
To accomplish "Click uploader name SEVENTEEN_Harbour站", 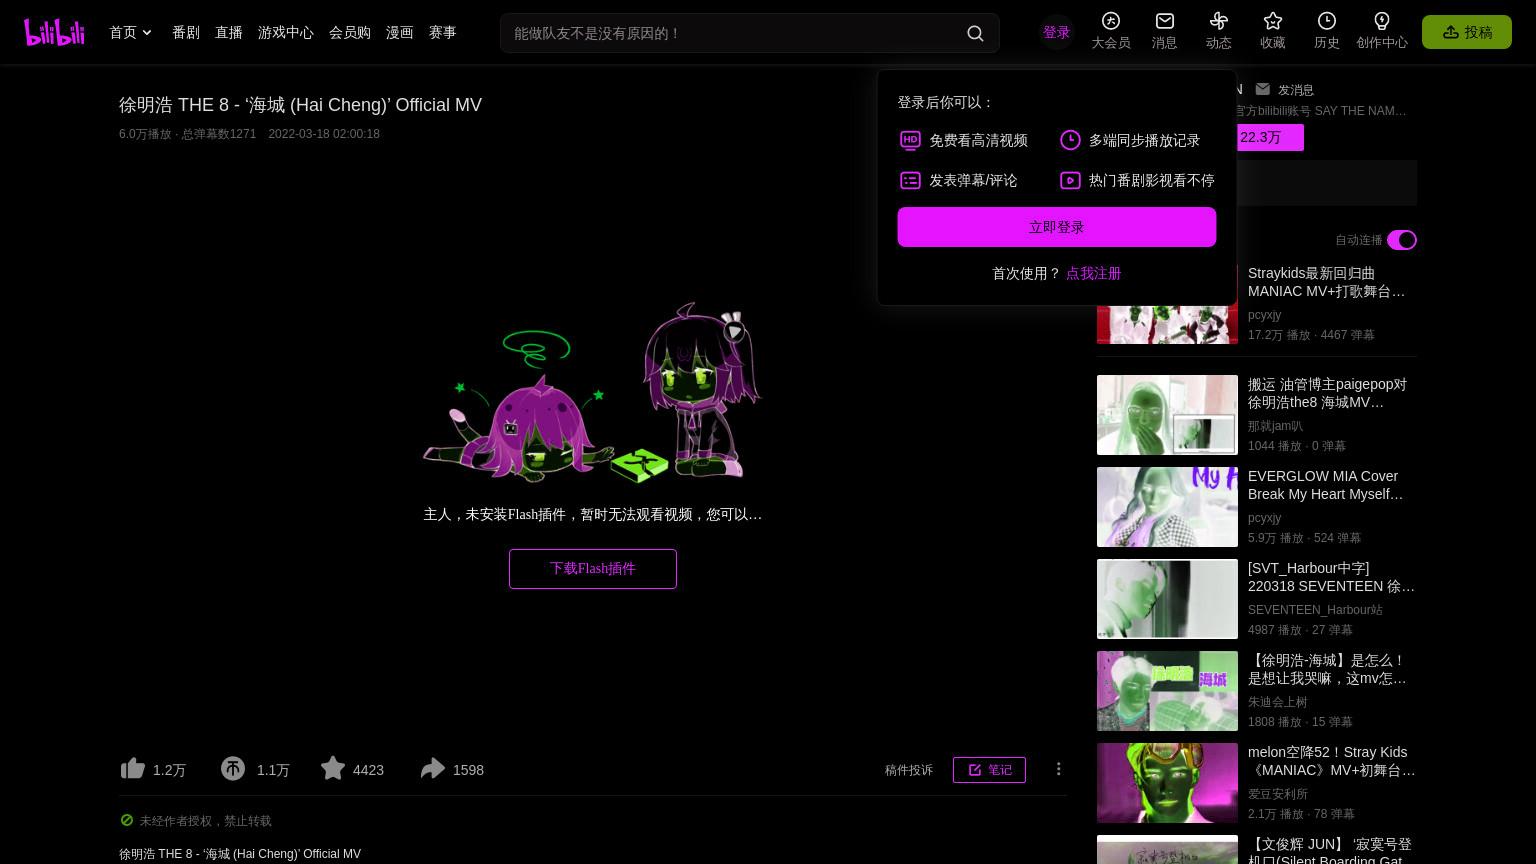I will pyautogui.click(x=1315, y=610).
